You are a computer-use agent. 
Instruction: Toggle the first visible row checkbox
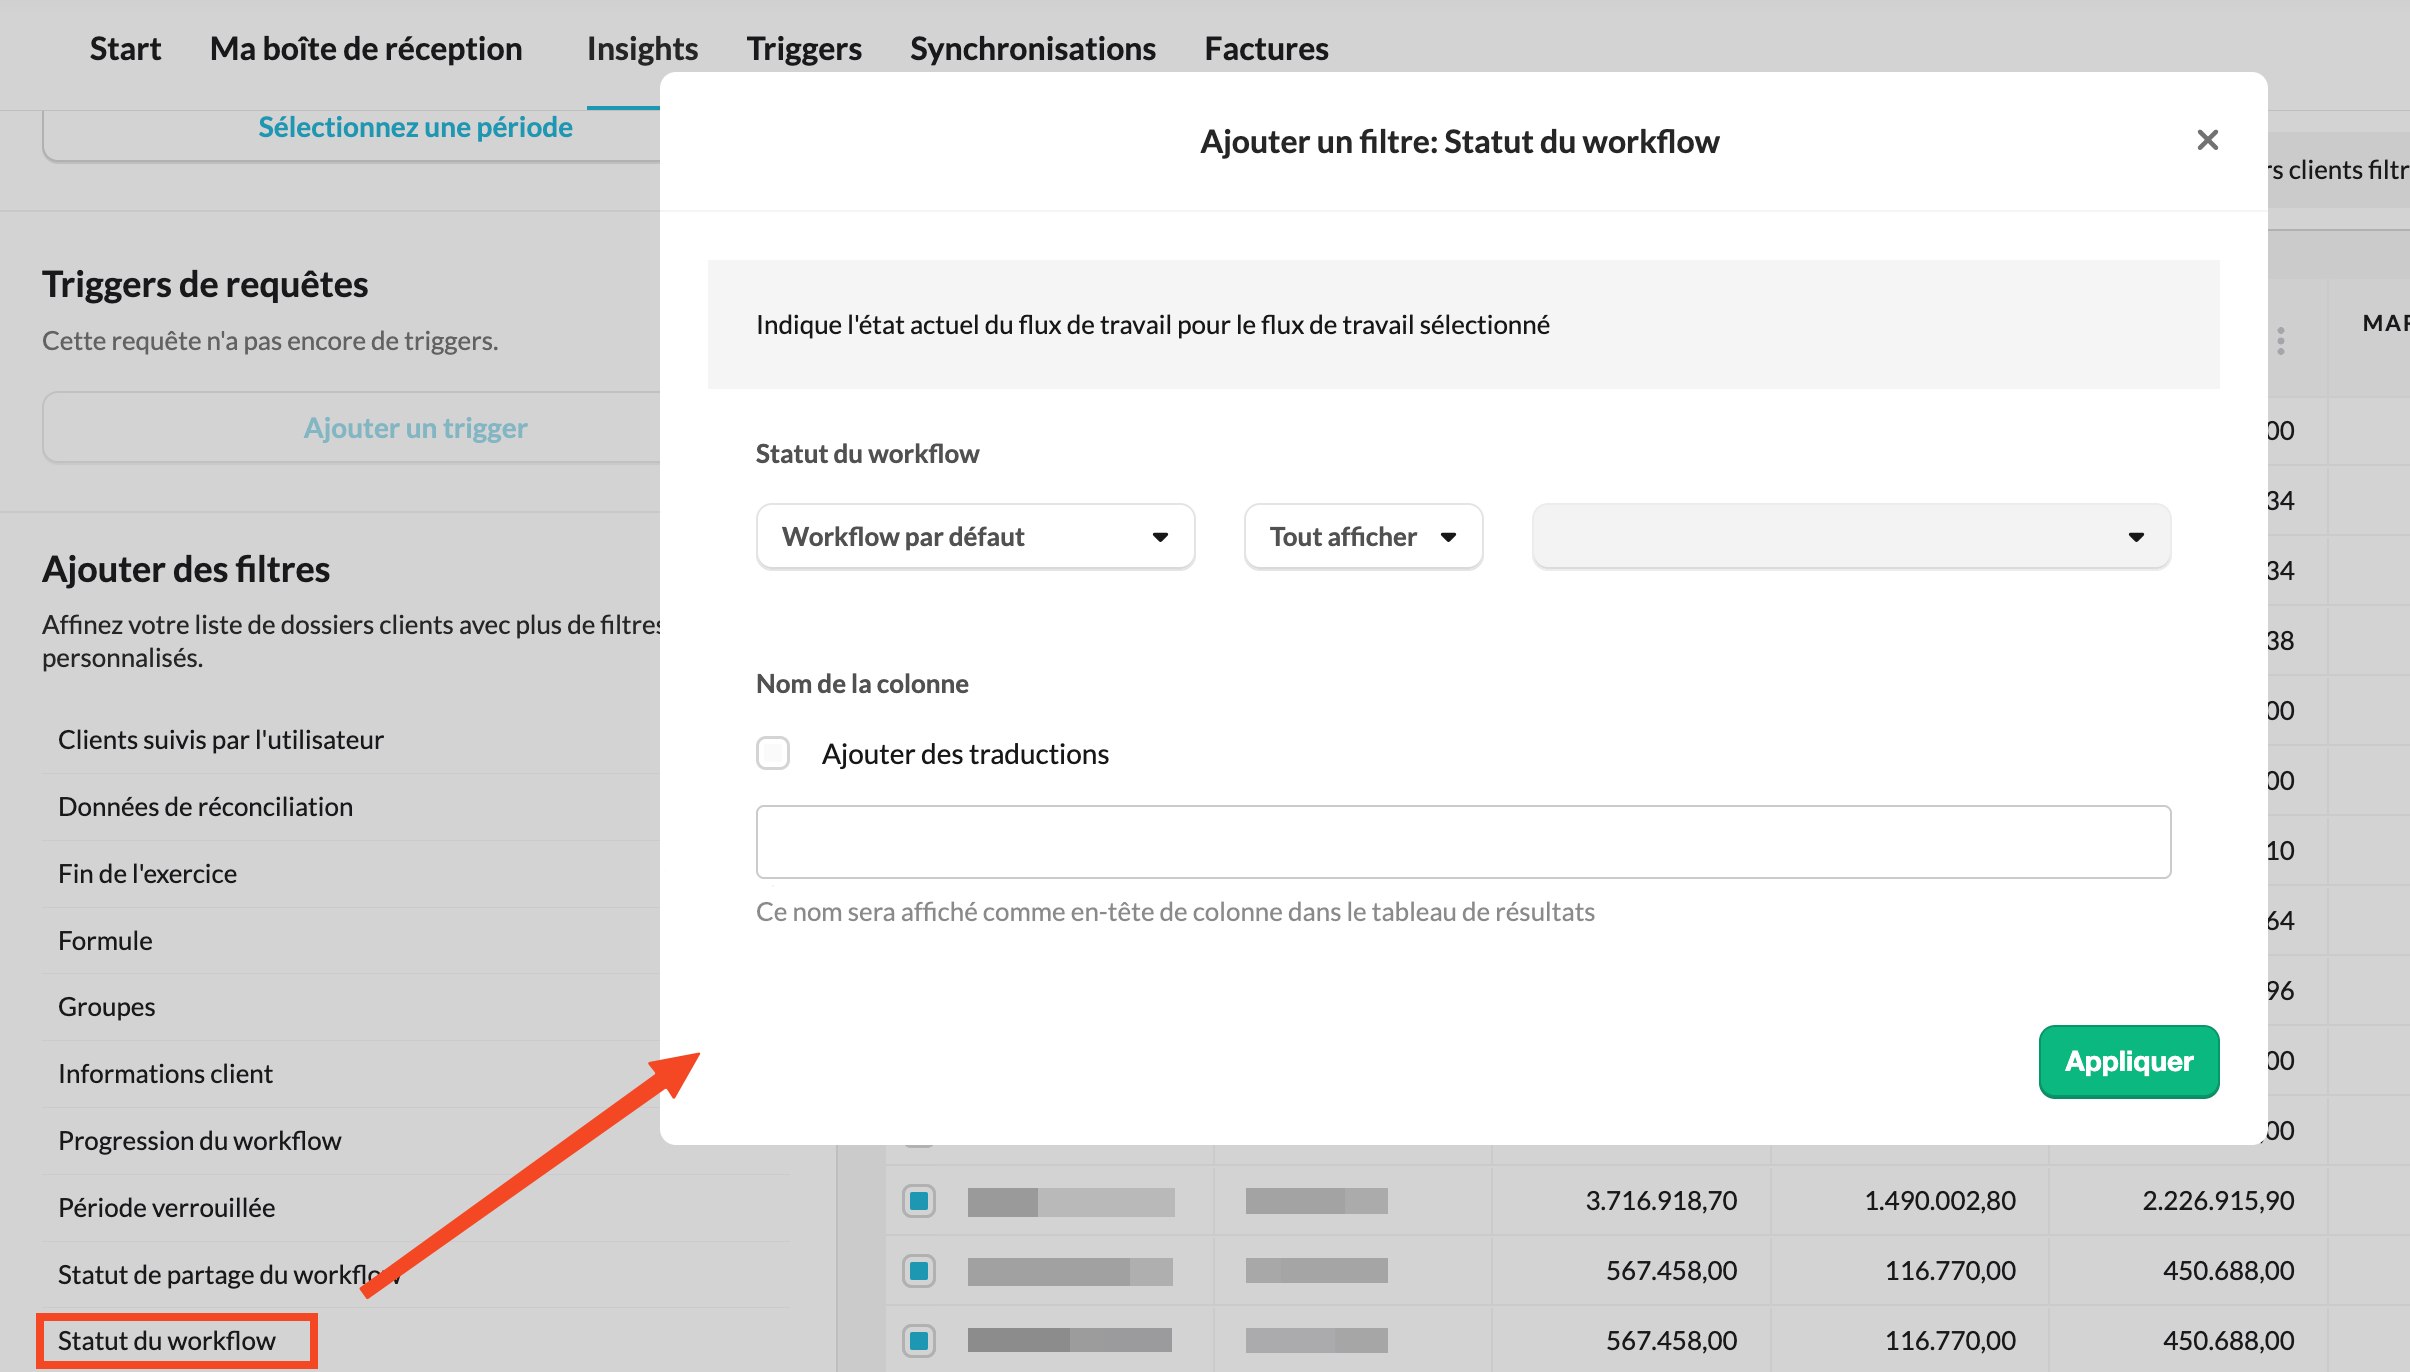tap(918, 1200)
